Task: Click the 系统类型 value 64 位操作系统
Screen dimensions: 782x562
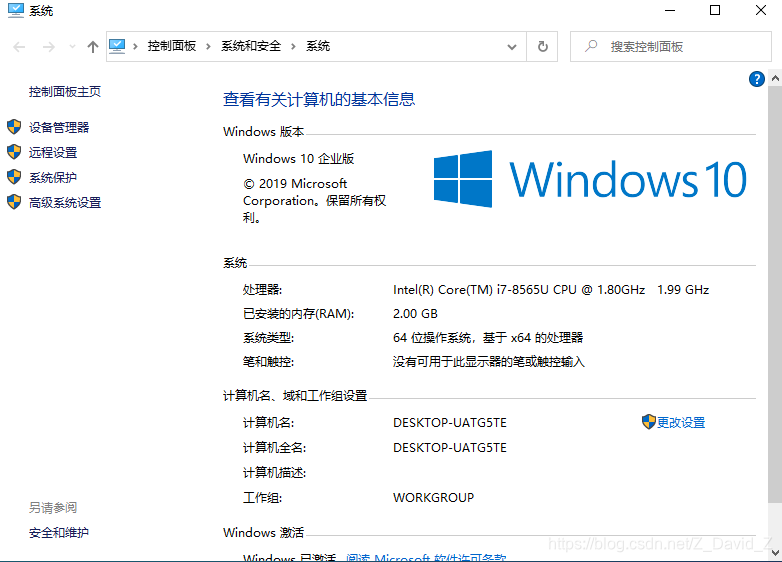Action: tap(488, 338)
